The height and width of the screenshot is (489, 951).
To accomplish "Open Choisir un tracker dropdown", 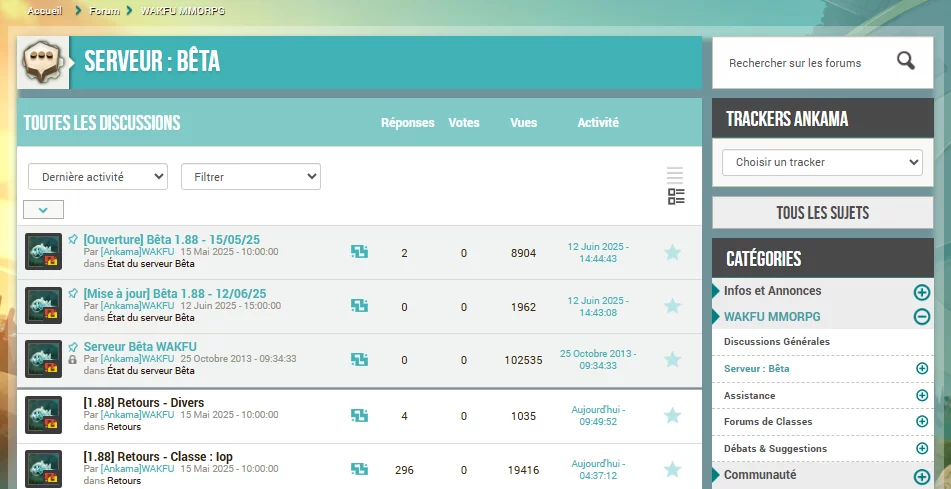I will coord(822,162).
